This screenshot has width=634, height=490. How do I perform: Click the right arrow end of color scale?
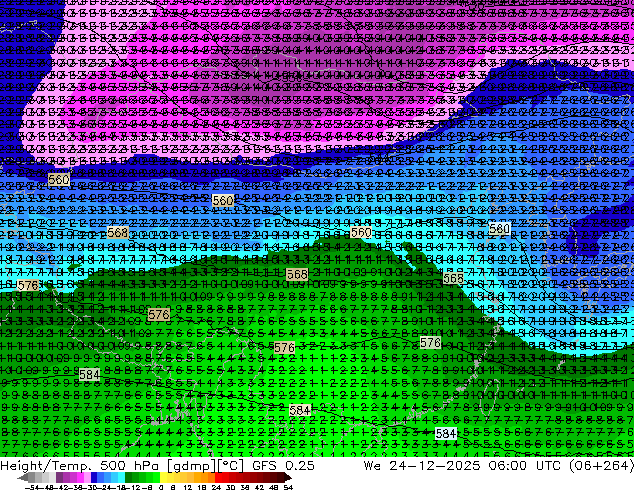pos(288,477)
